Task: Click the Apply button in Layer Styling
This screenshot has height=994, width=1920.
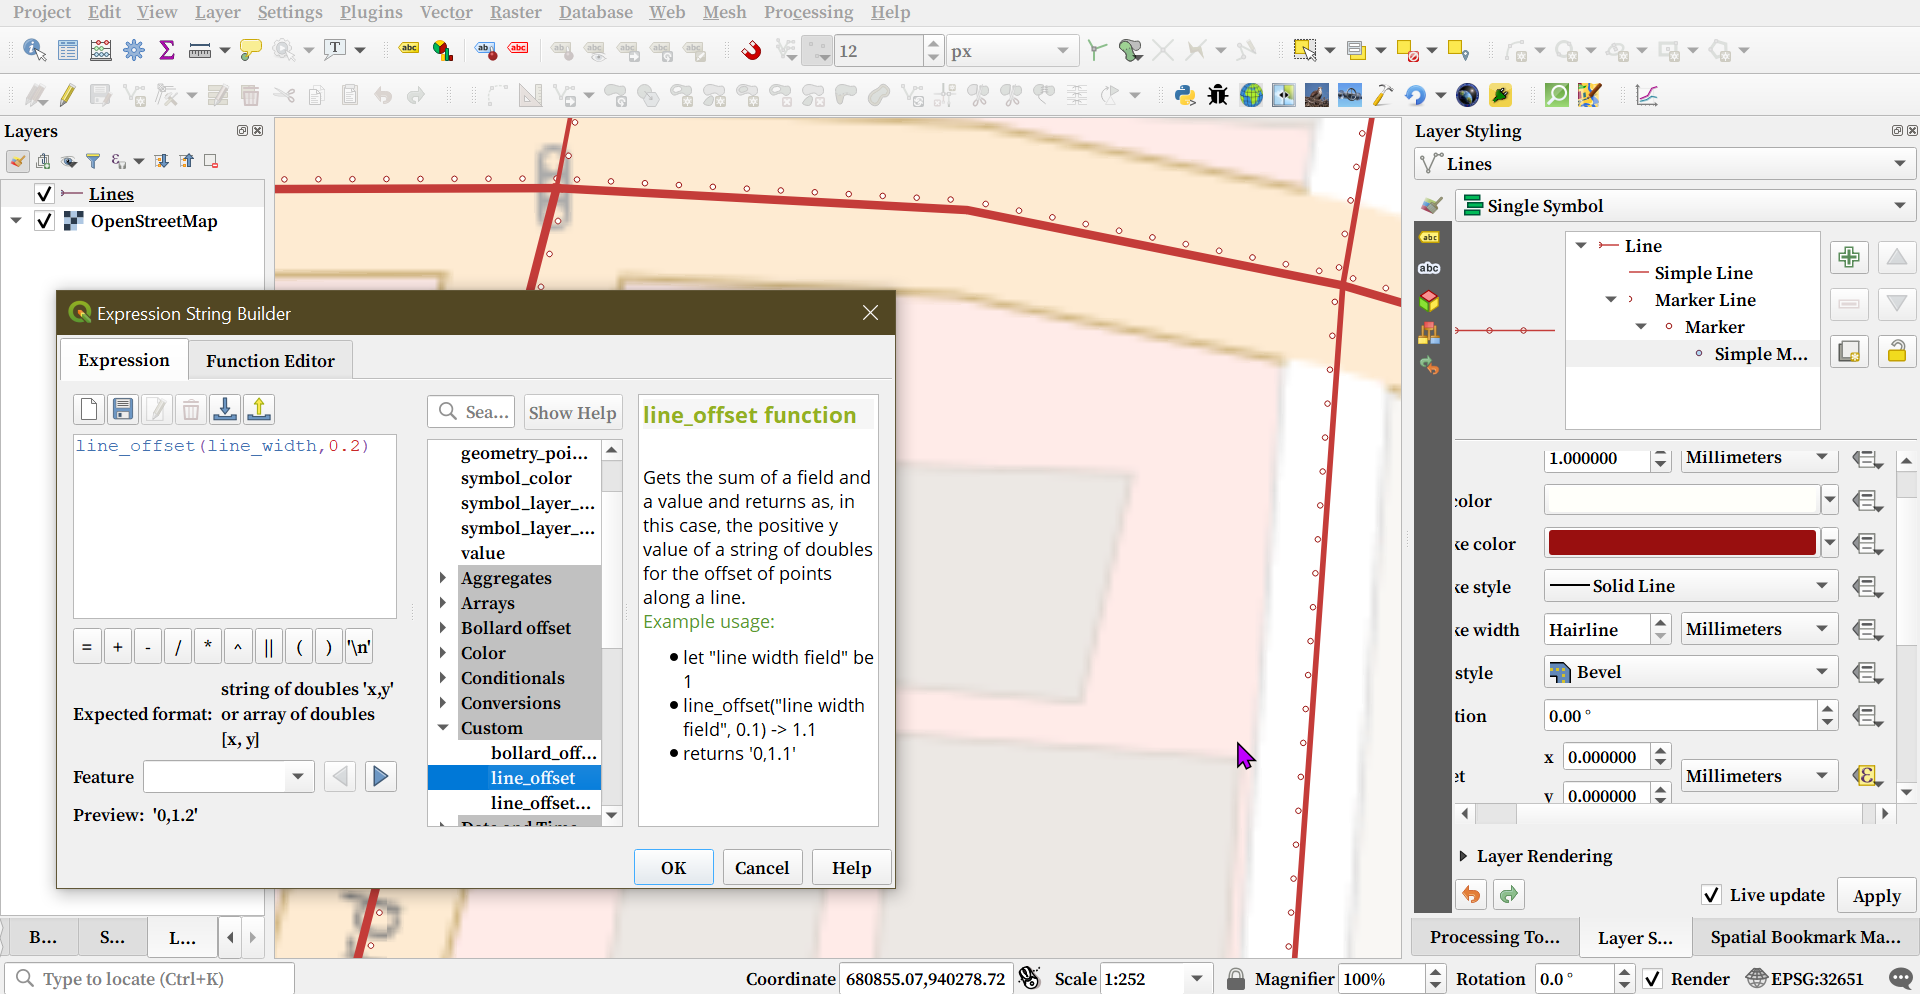Action: click(x=1876, y=896)
